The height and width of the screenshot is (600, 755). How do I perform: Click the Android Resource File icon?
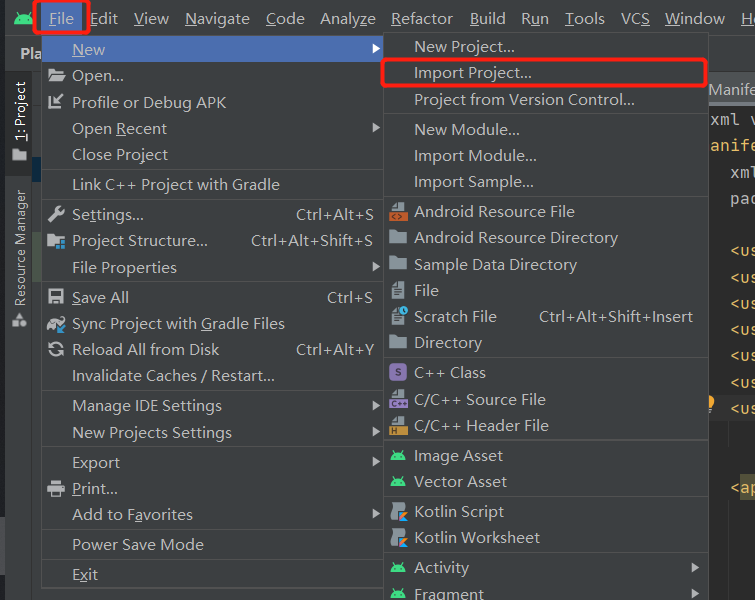click(x=398, y=212)
